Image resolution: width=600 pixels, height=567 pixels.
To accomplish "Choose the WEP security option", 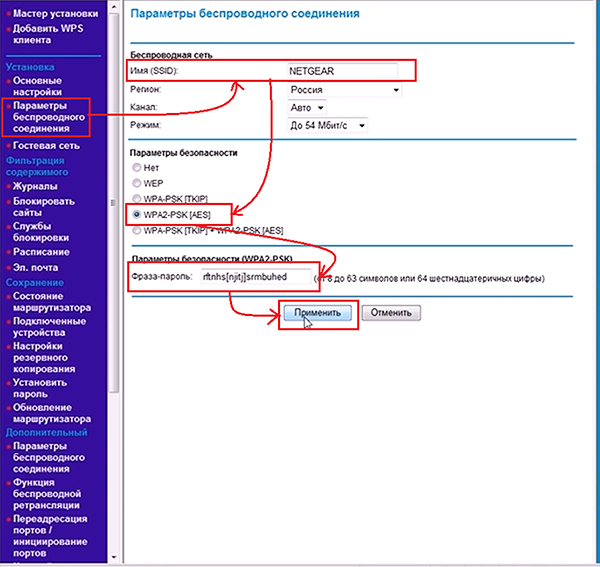I will (x=137, y=183).
